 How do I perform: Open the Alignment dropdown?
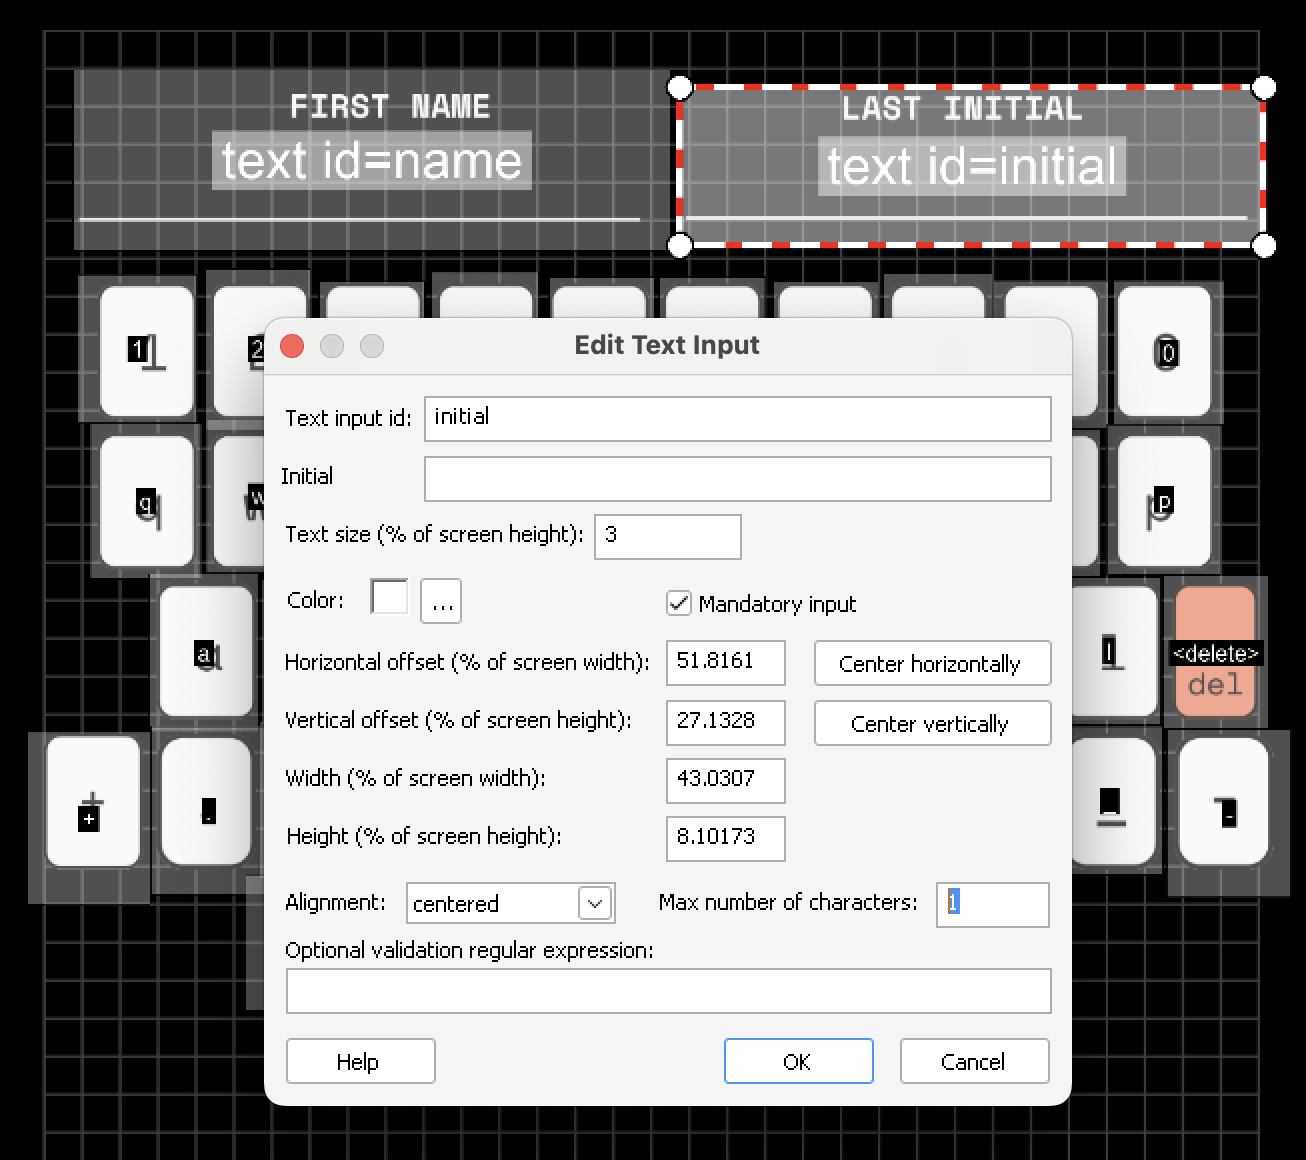pos(594,904)
